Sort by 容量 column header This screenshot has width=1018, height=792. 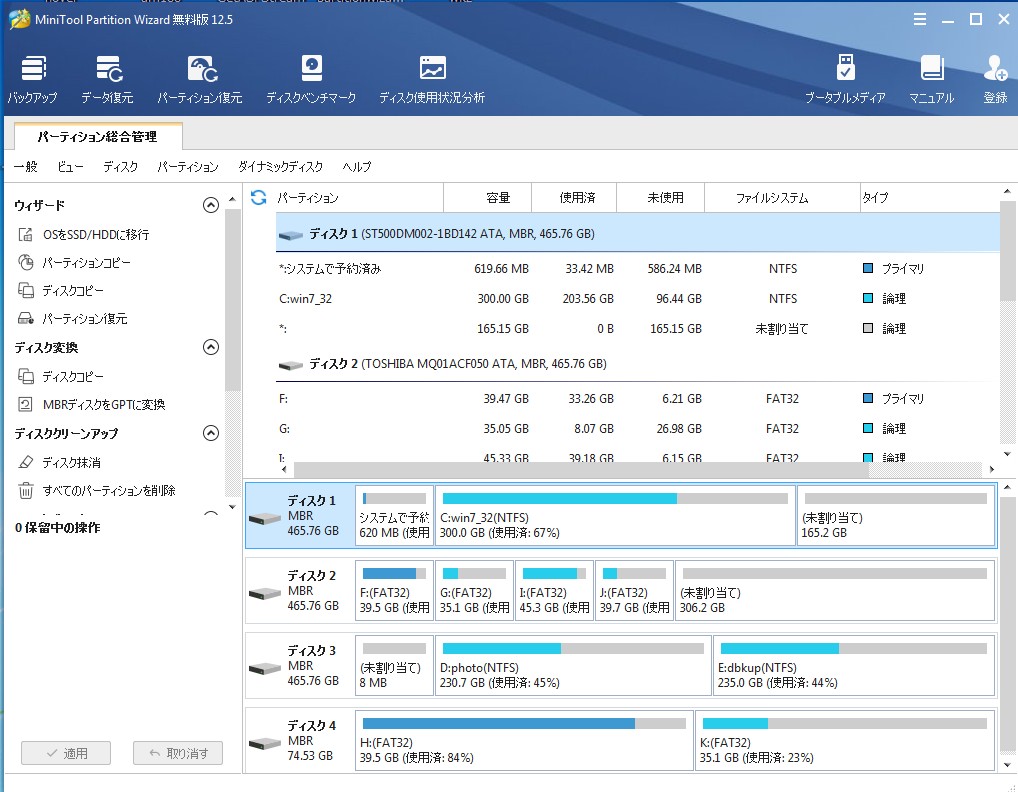488,197
